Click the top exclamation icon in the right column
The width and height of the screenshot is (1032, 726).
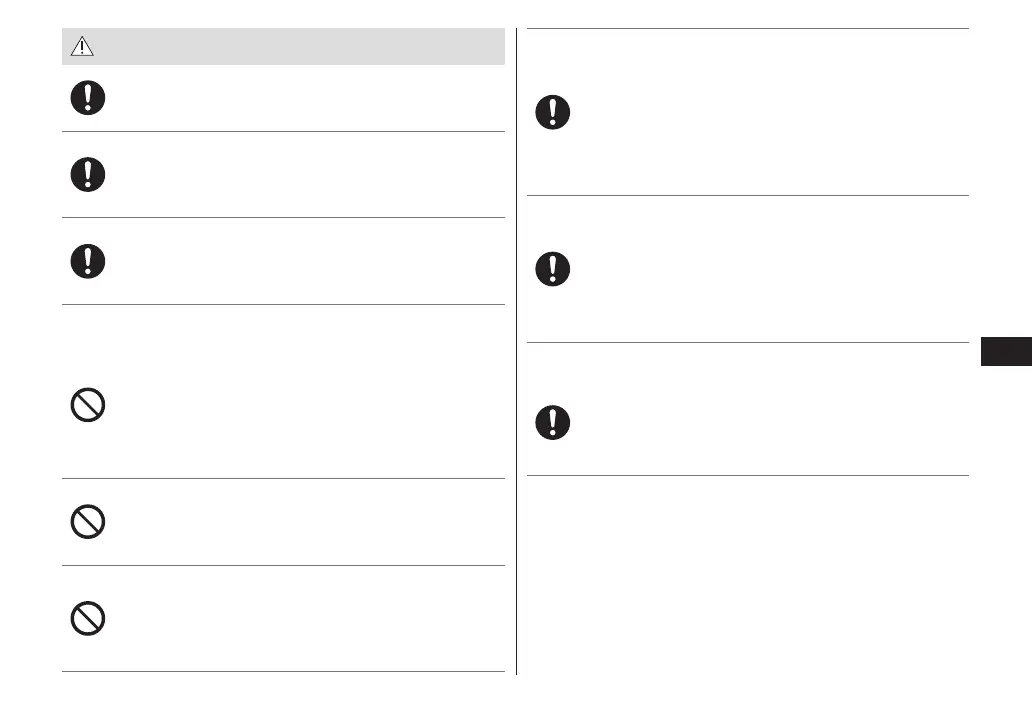[552, 111]
